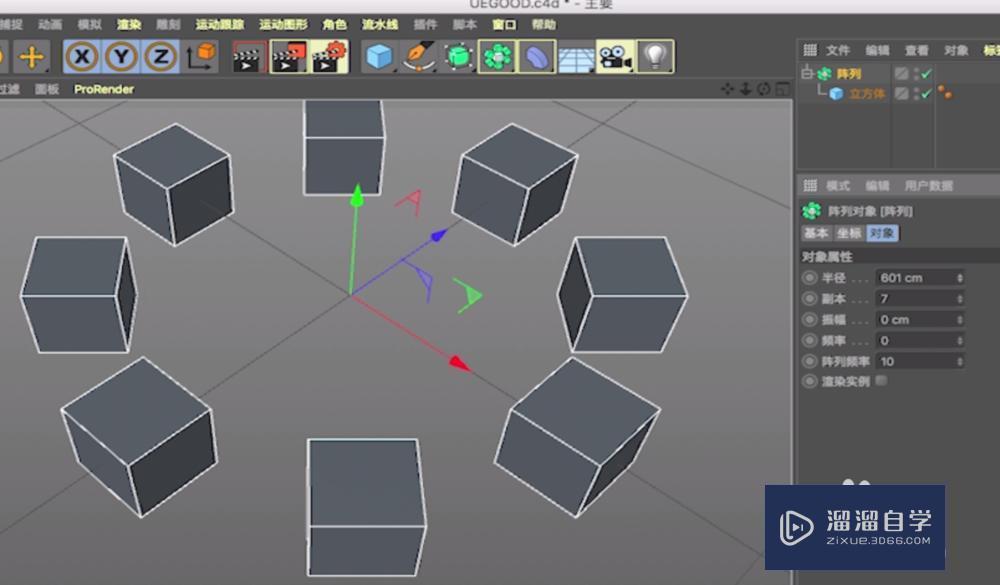Image resolution: width=1000 pixels, height=585 pixels.
Task: Open the 流水线 menu
Action: coord(380,24)
